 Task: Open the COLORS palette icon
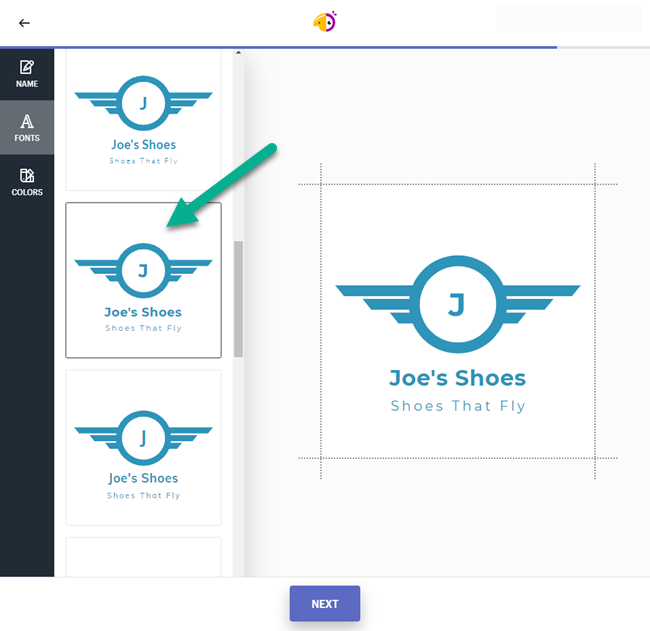pos(27,176)
